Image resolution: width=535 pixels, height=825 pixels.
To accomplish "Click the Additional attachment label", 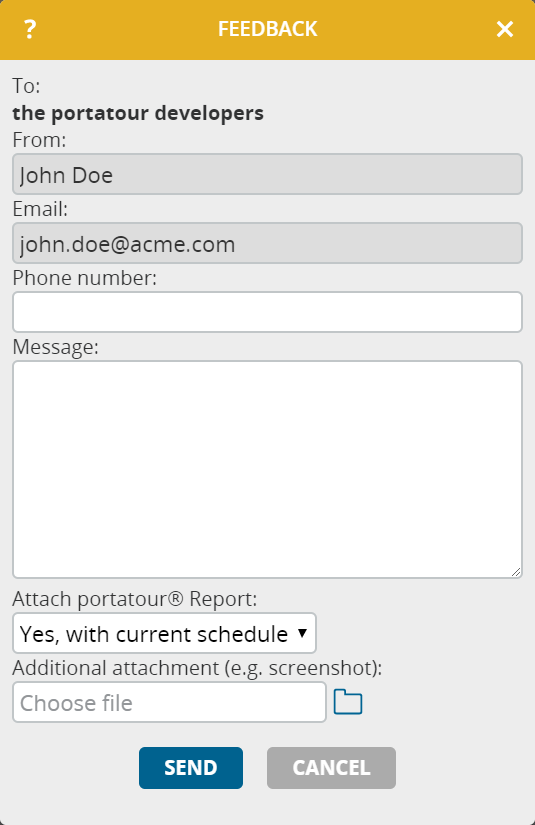I will click(197, 668).
